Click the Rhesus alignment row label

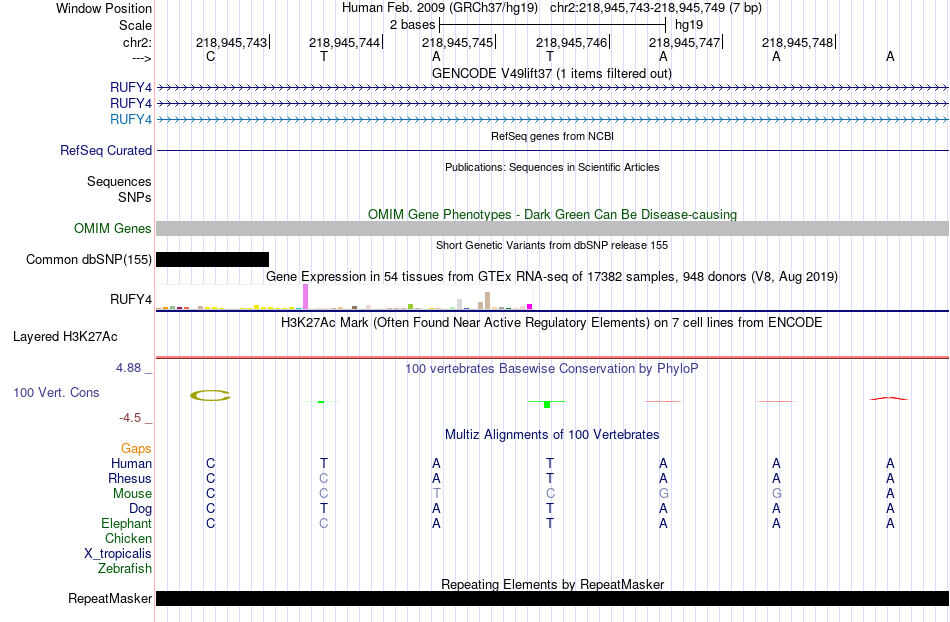pos(130,479)
